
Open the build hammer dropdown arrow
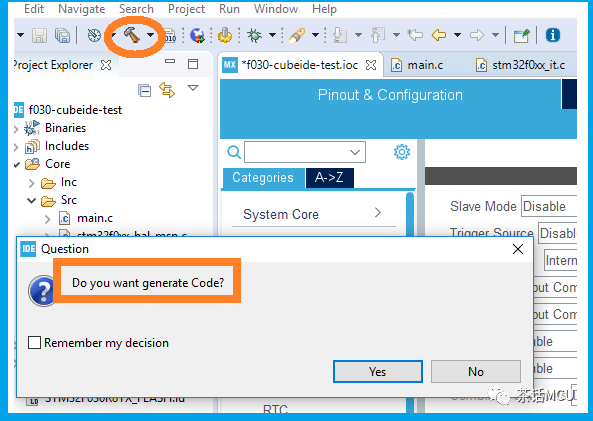click(151, 35)
